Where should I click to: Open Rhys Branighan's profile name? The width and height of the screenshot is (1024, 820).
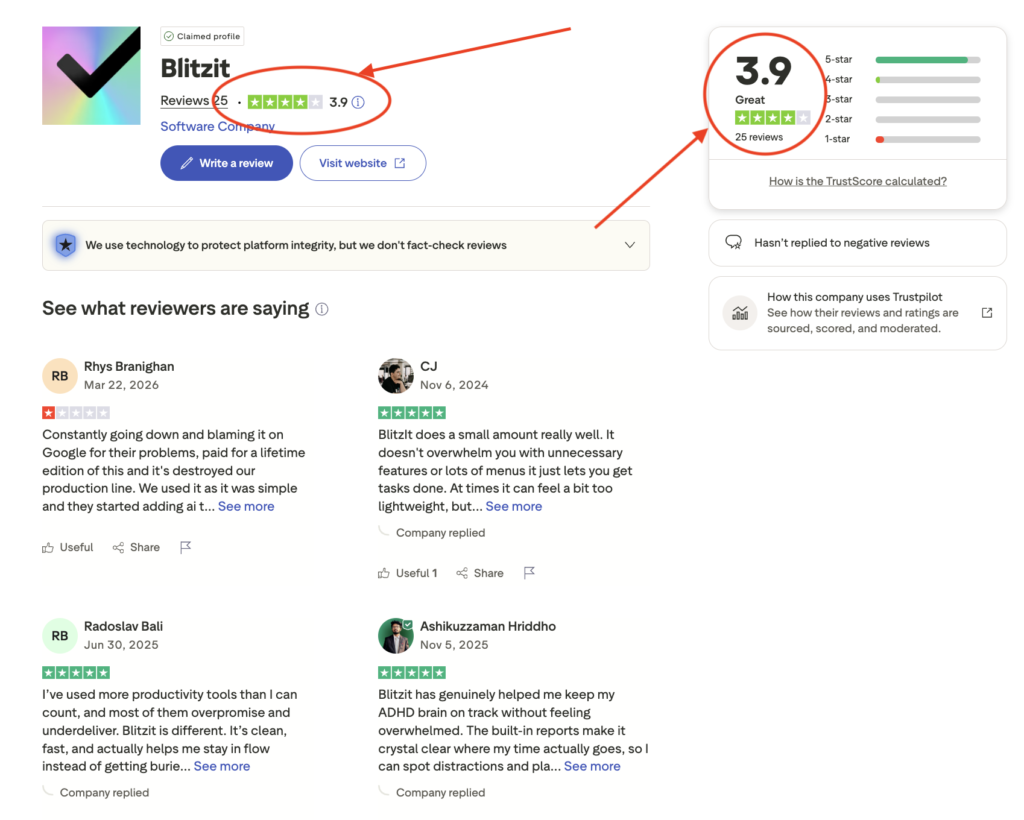point(129,367)
